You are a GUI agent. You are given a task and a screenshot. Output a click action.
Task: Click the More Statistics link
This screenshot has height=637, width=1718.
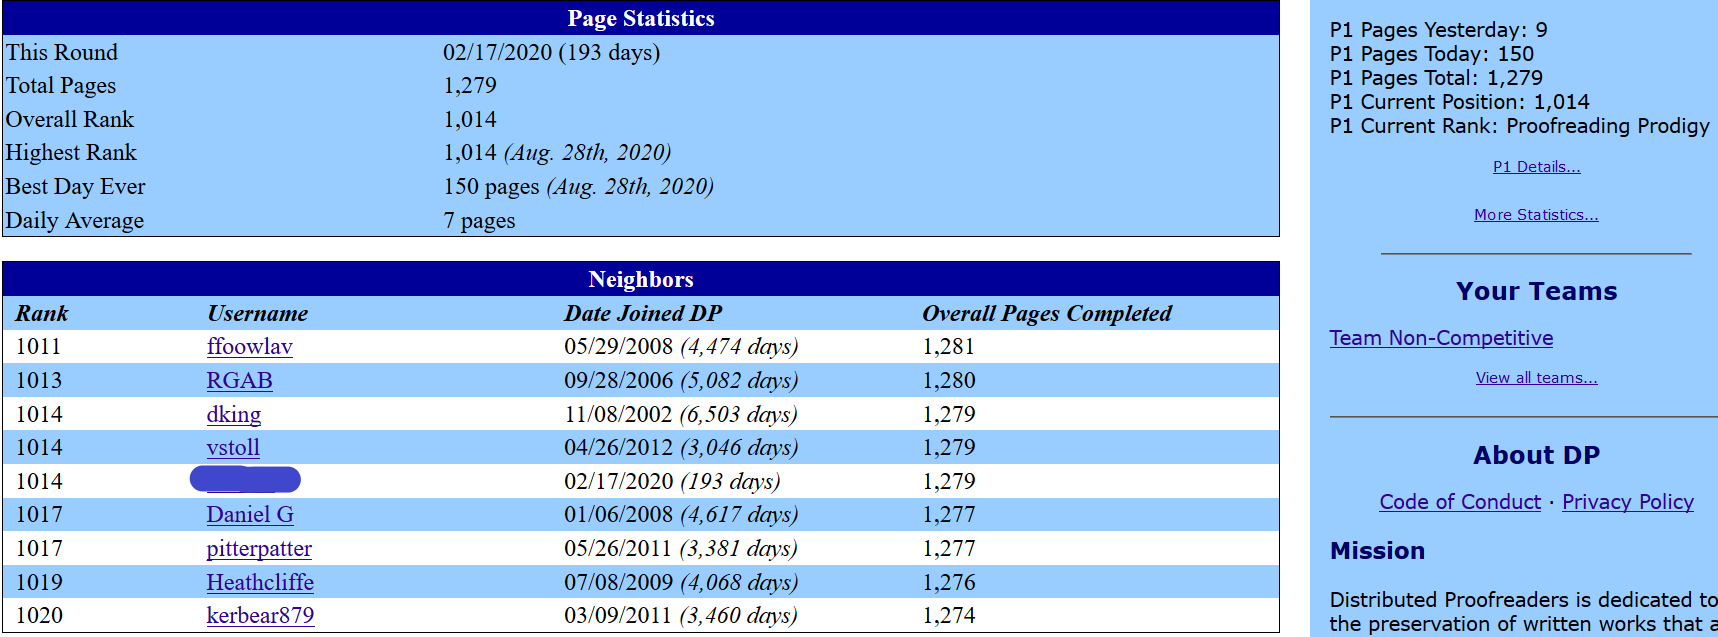tap(1536, 215)
